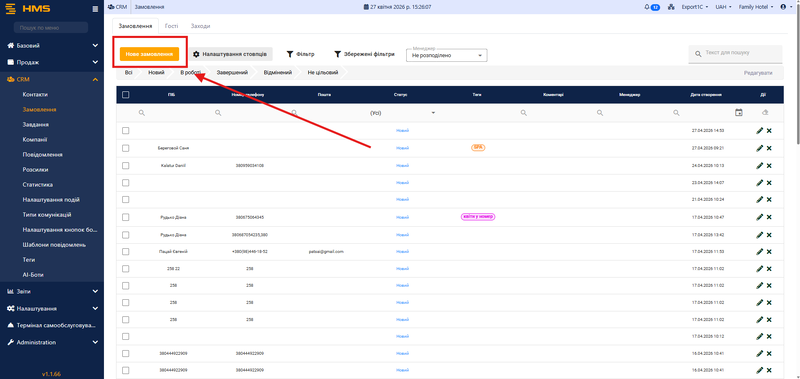Edit the order dated 27.04.2026 14:53
The width and height of the screenshot is (800, 379).
[759, 131]
